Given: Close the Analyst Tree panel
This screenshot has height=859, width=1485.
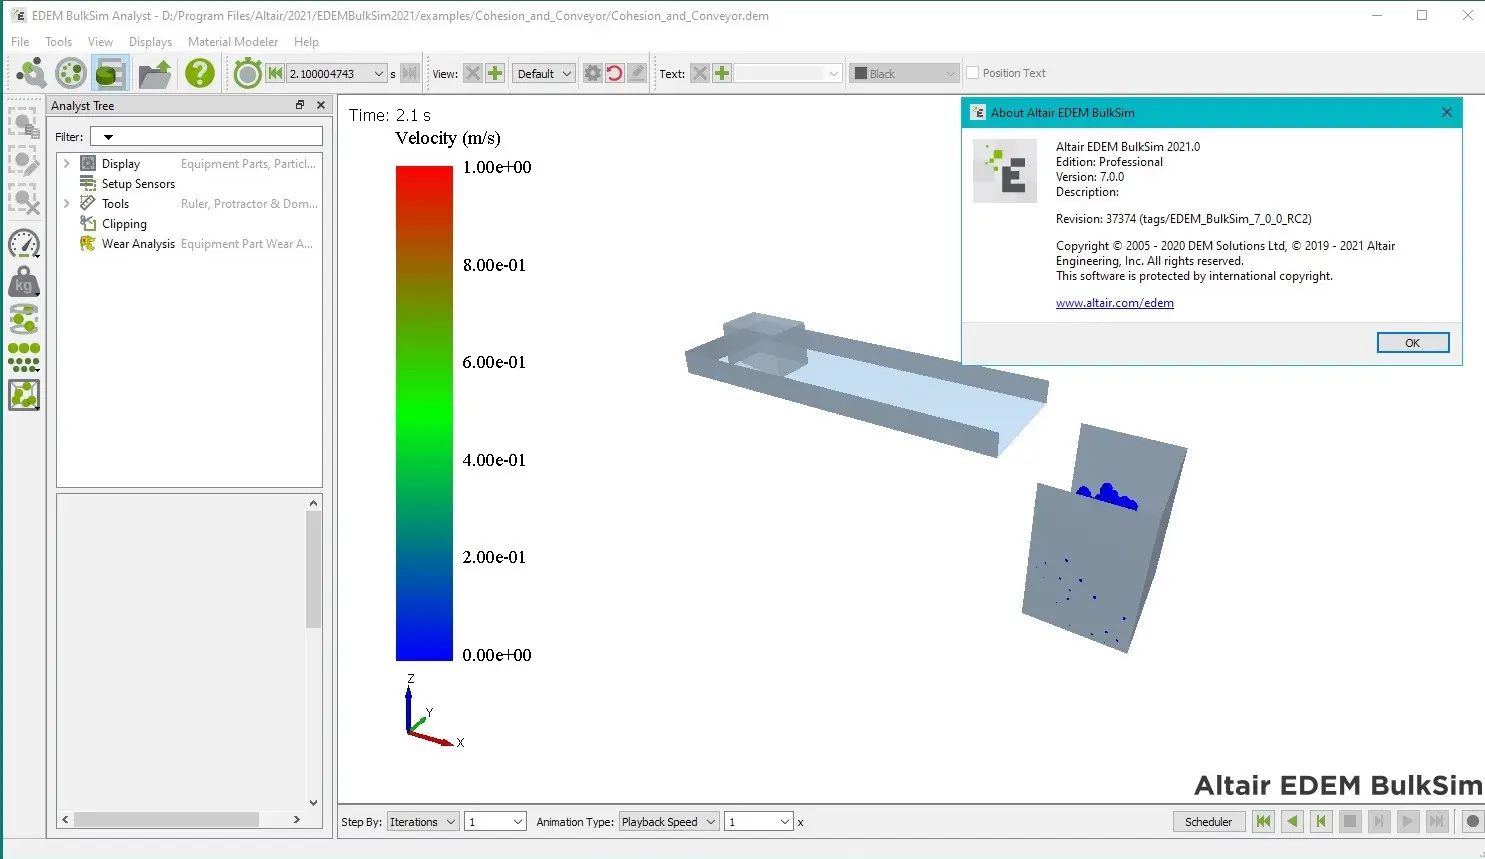Looking at the screenshot, I should (x=321, y=105).
